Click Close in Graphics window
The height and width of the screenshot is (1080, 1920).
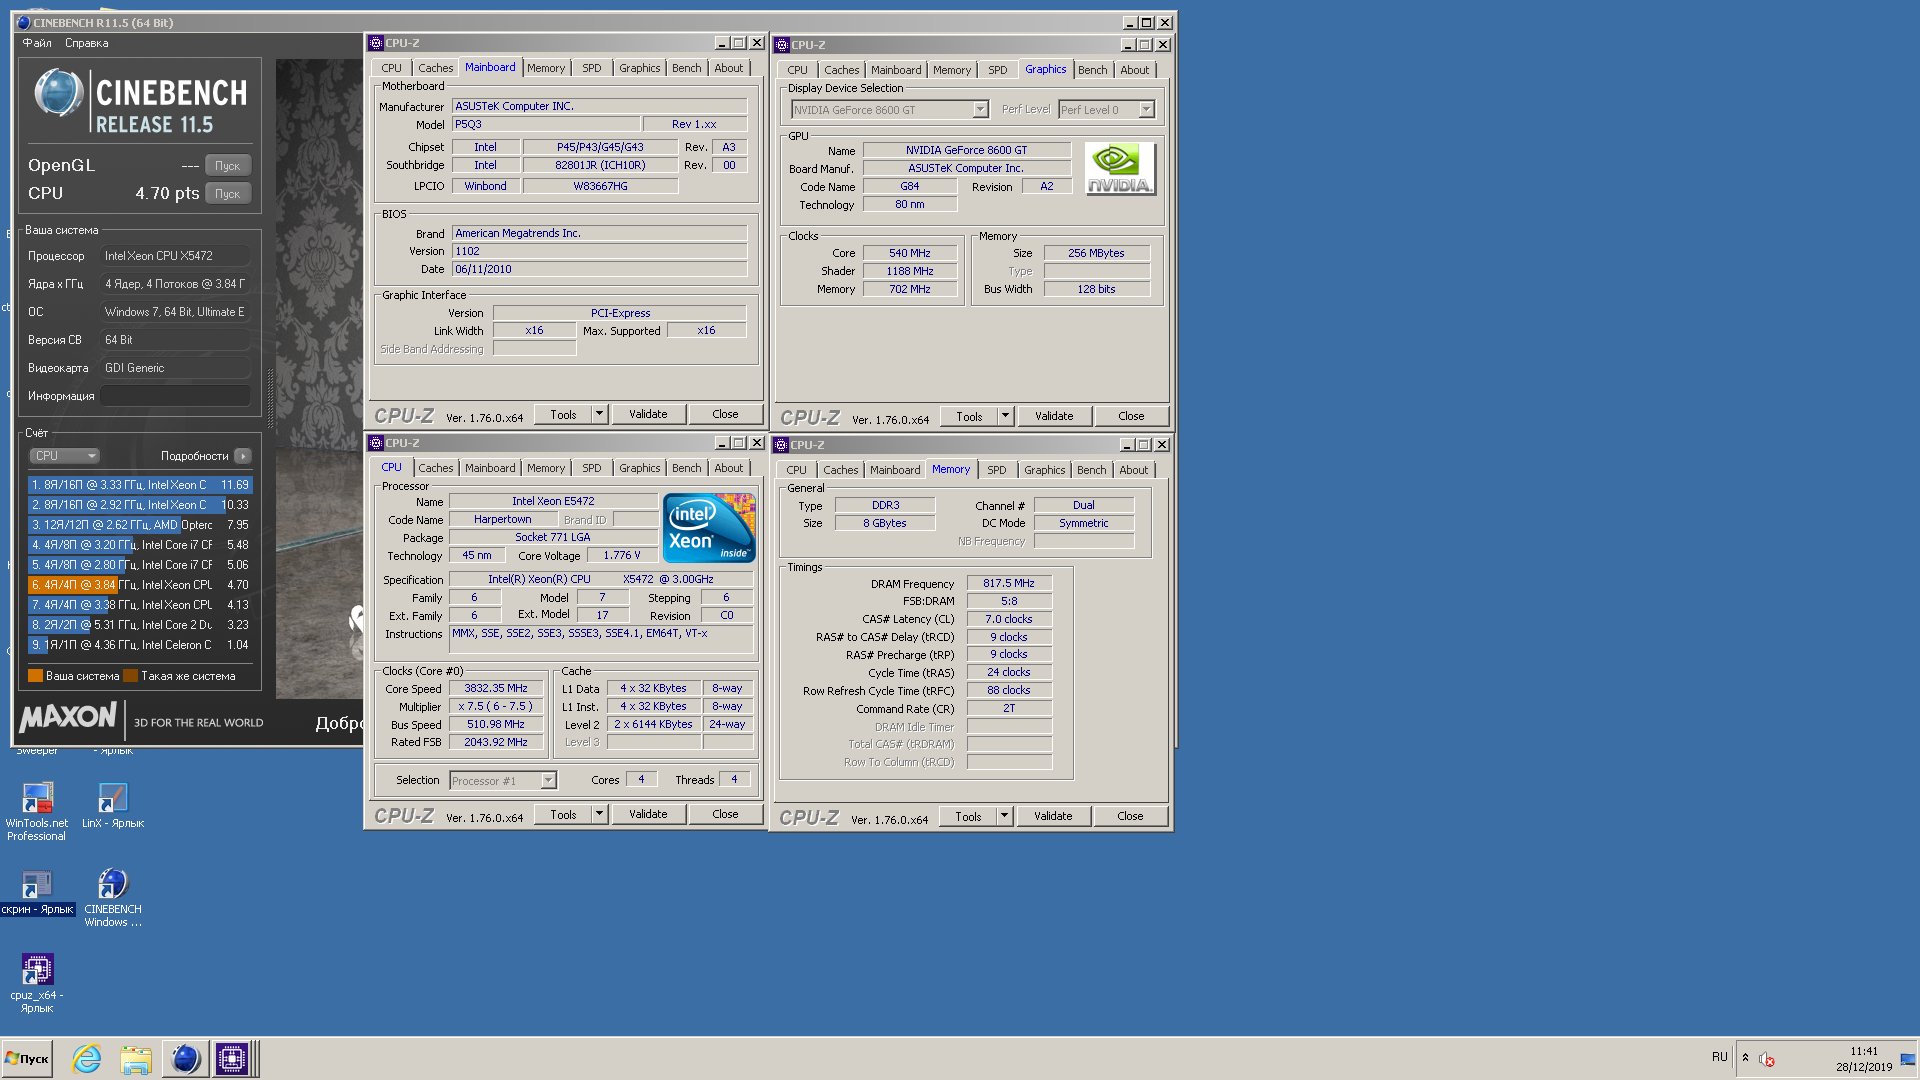click(x=1131, y=416)
